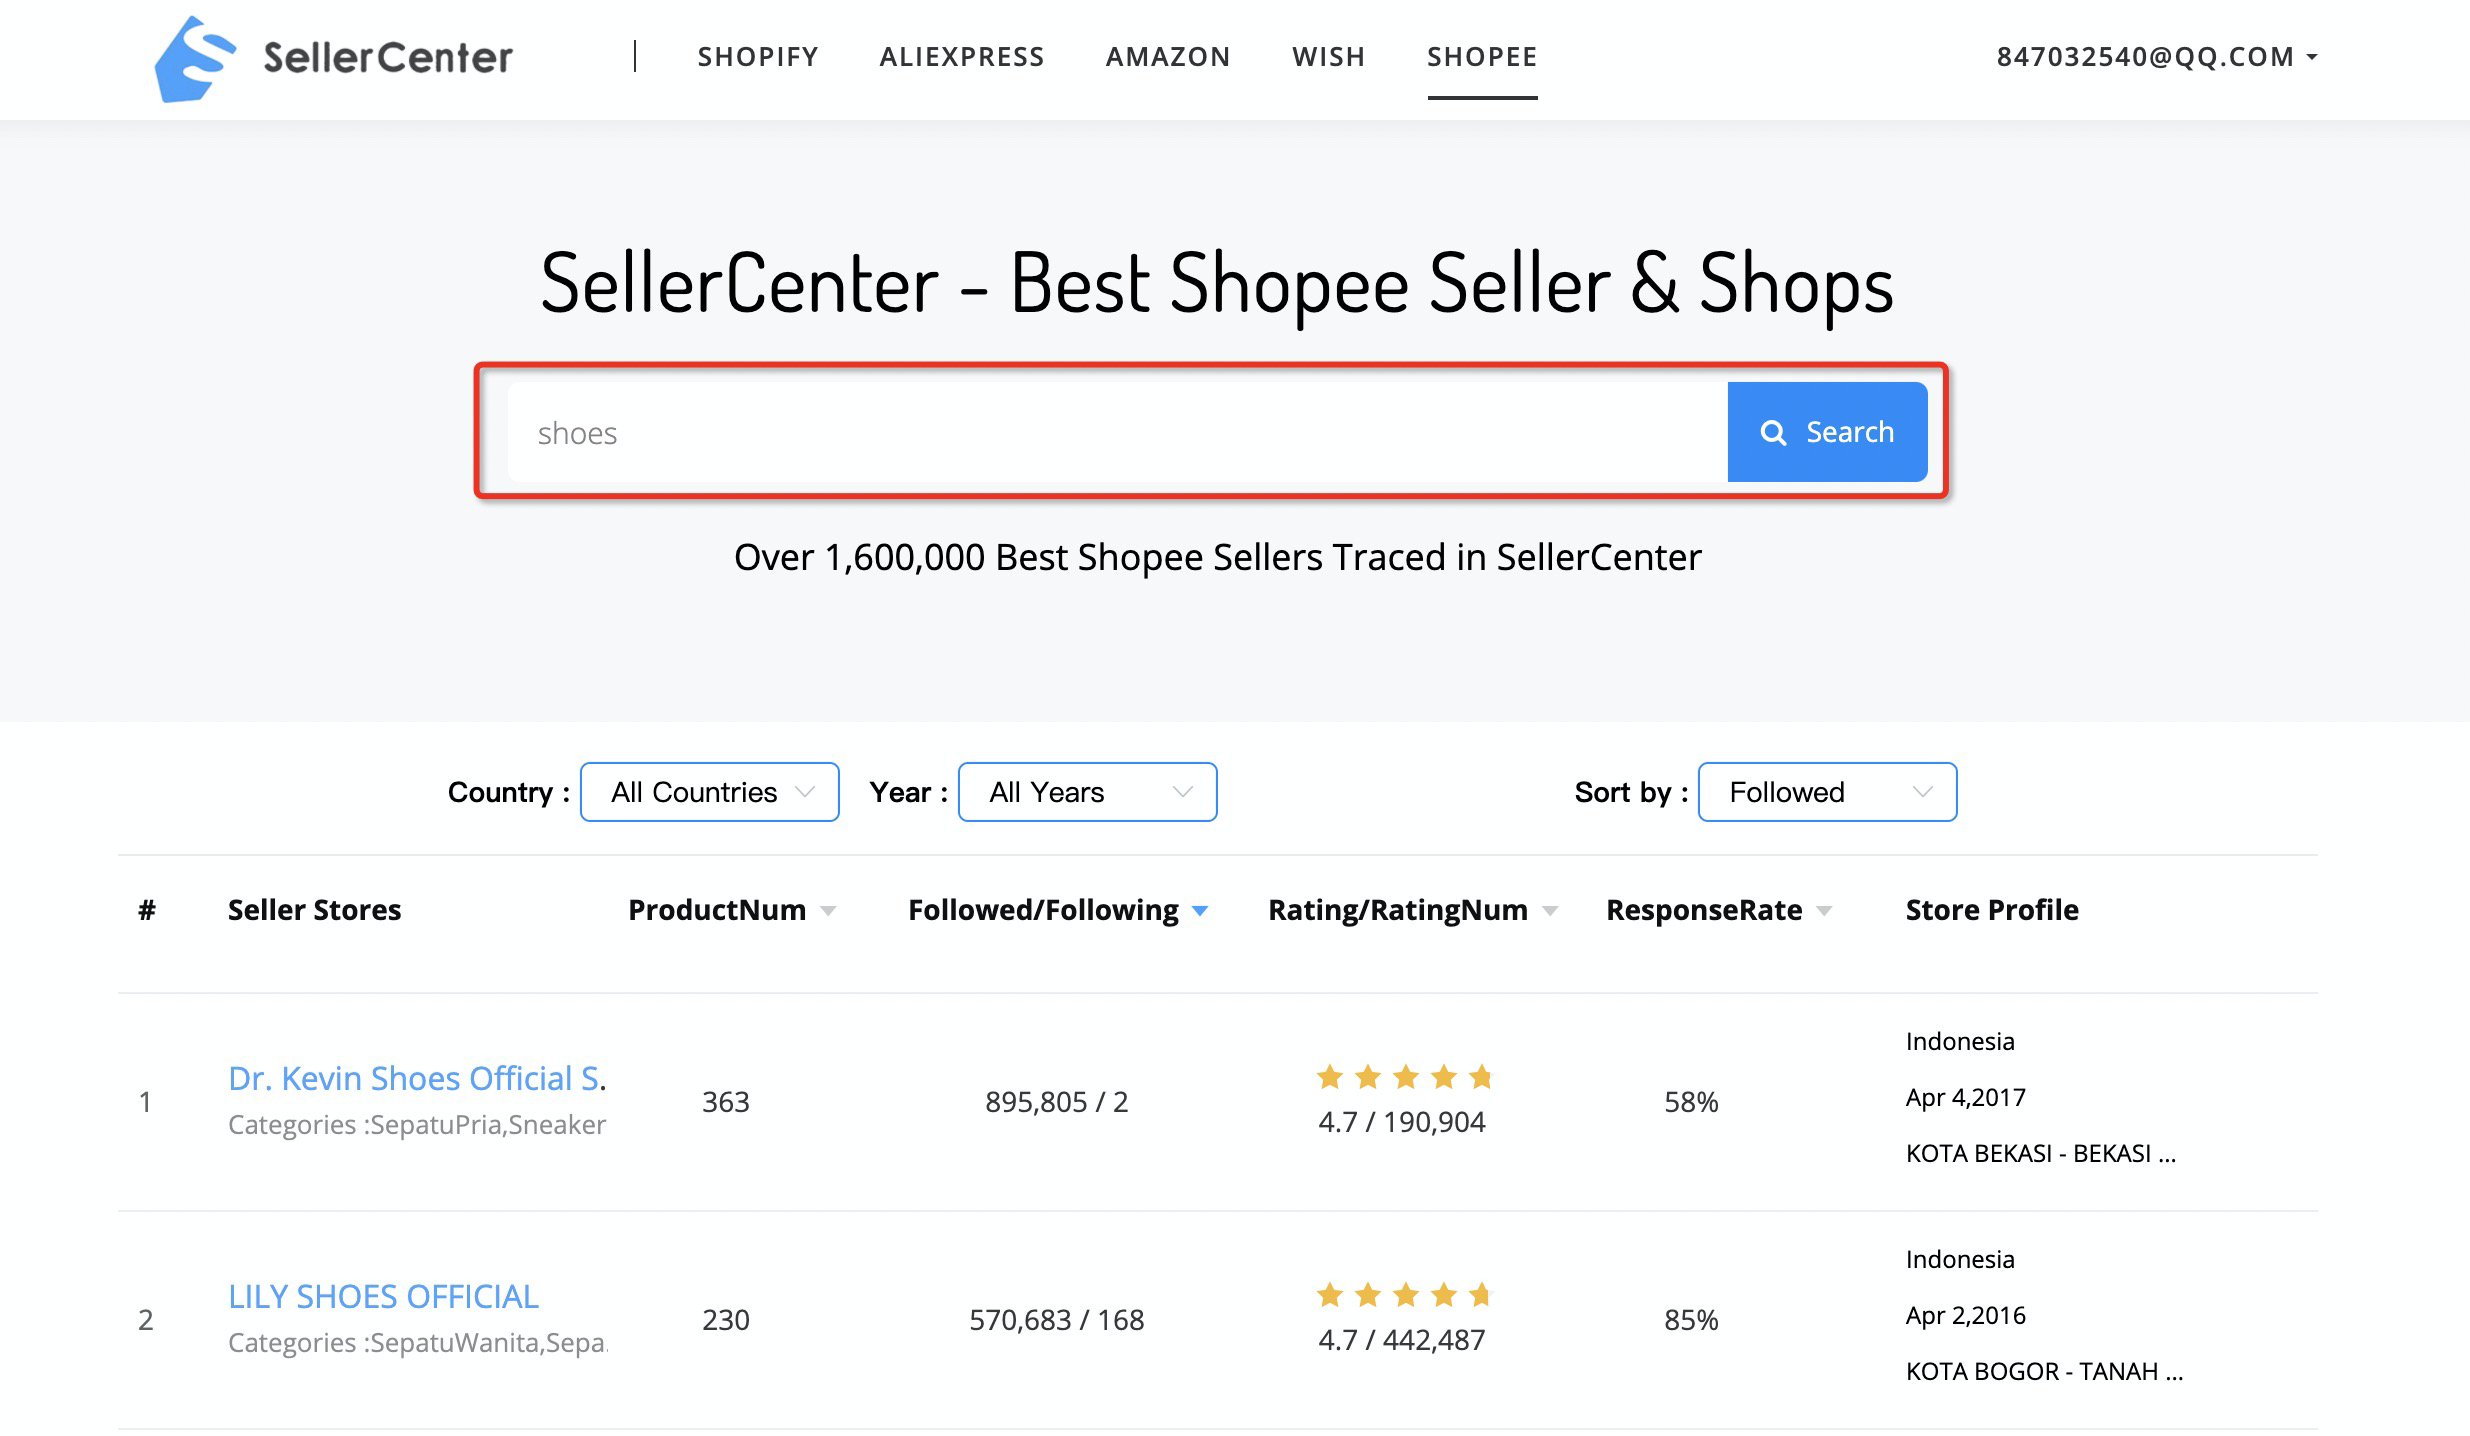Open the Sort by Followed dropdown
Viewport: 2470px width, 1436px height.
click(1828, 792)
